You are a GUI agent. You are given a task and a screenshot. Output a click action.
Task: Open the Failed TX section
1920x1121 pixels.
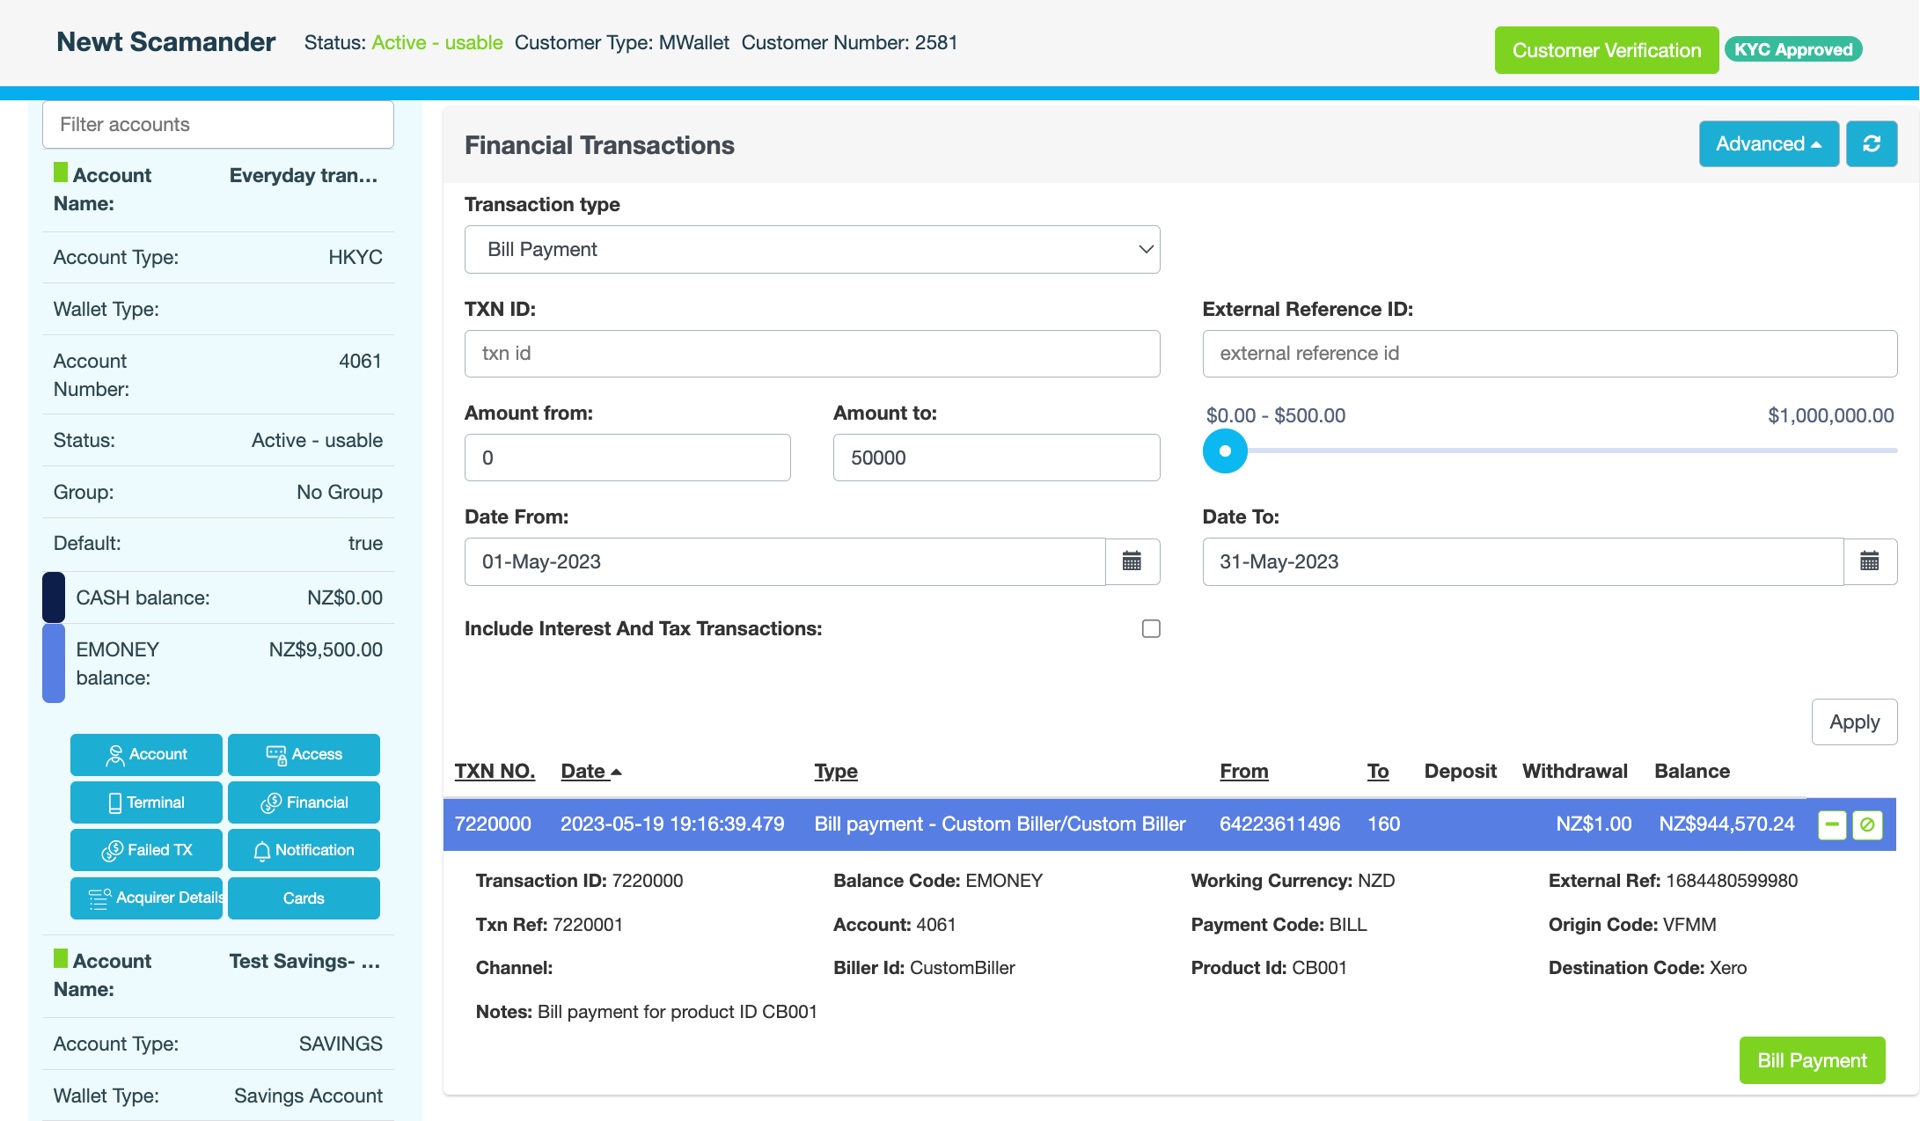(146, 850)
